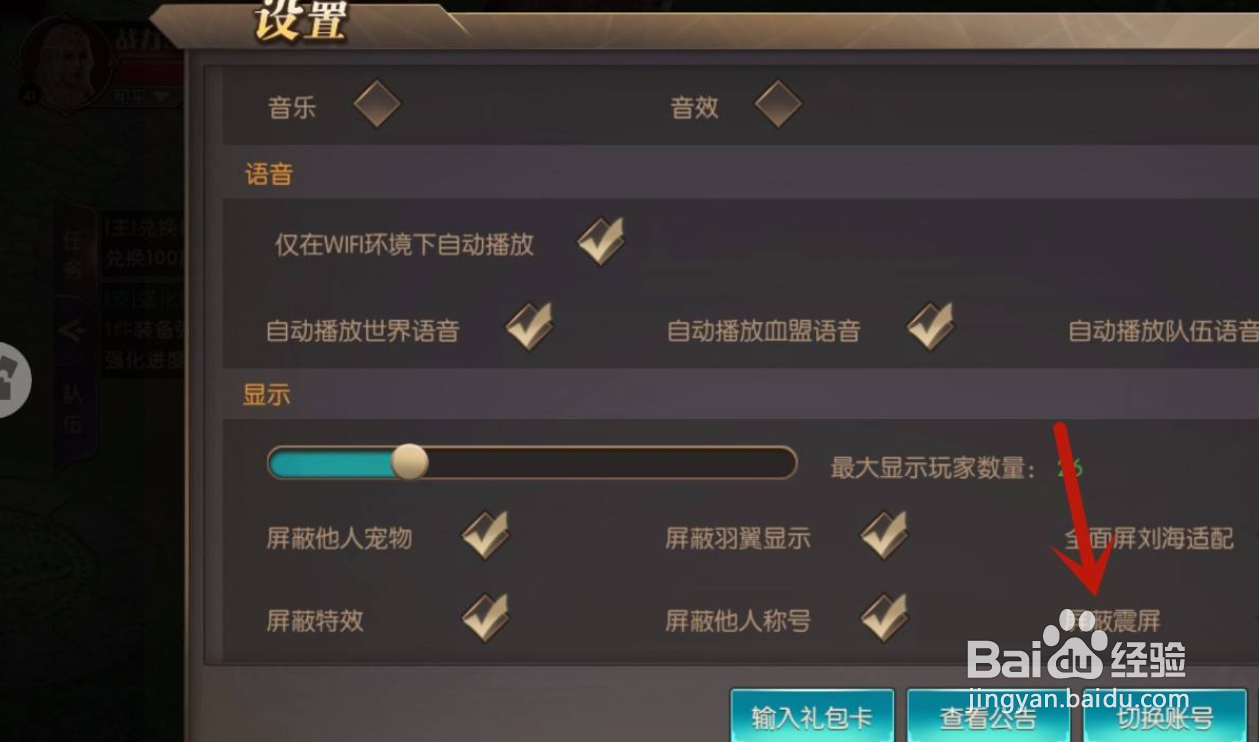Disable 自动播放世界语音 checkbox
The height and width of the screenshot is (742, 1259).
coord(529,327)
